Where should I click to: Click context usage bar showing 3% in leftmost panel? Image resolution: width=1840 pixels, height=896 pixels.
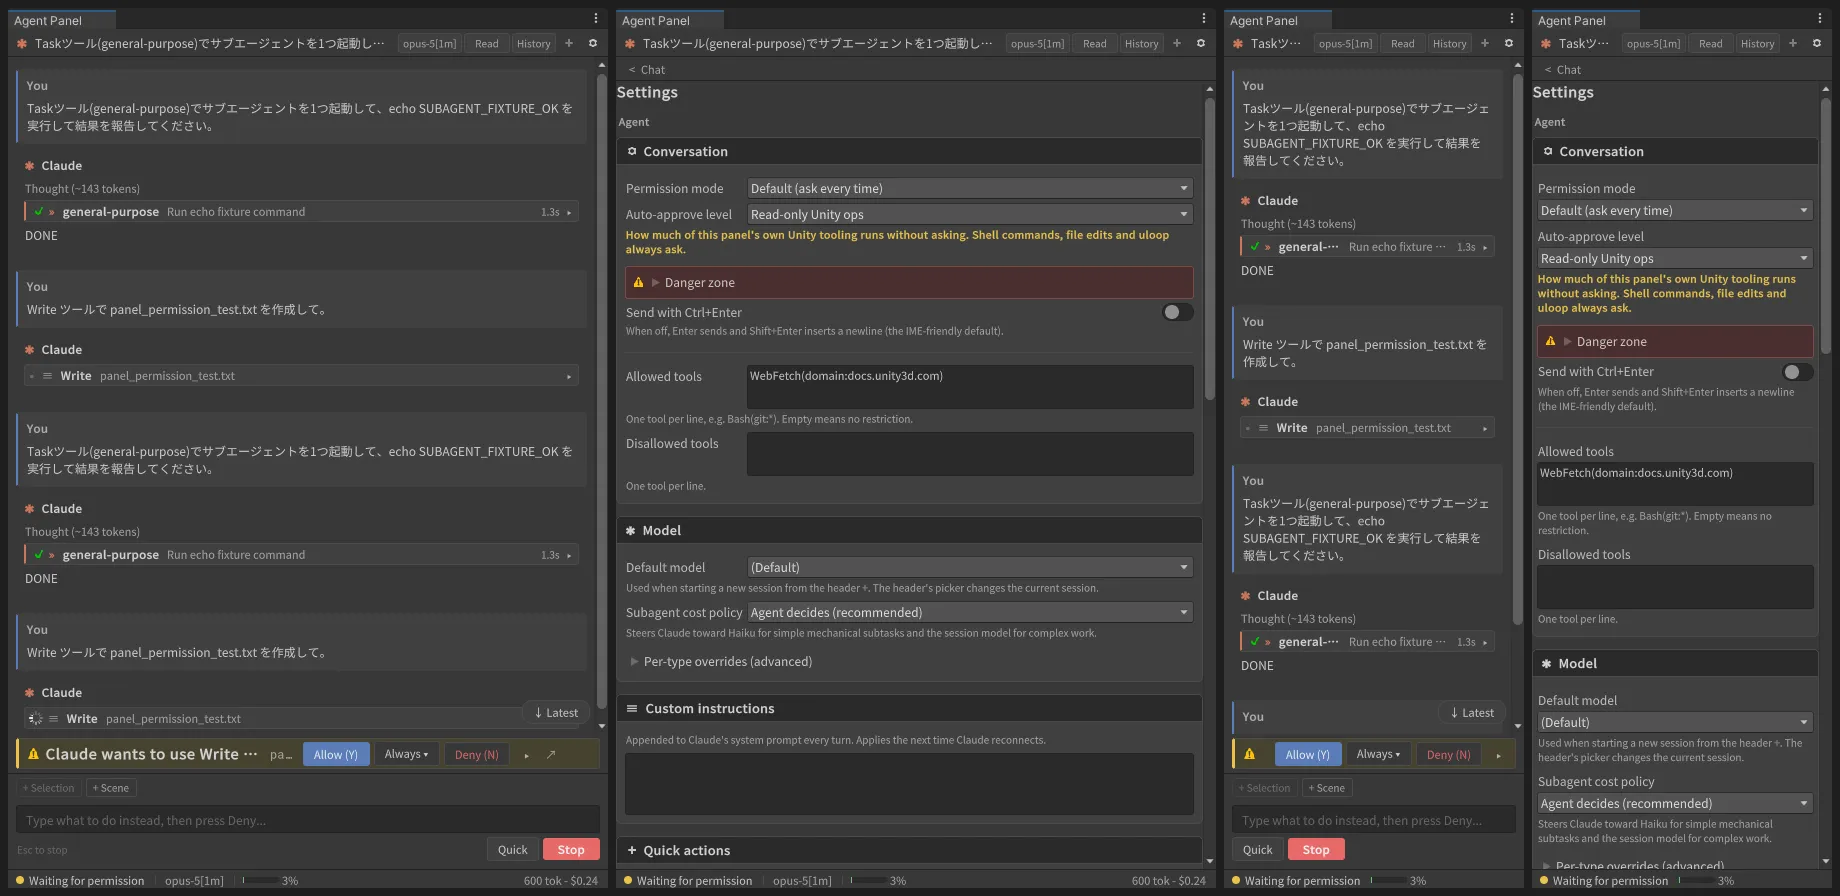coord(260,881)
